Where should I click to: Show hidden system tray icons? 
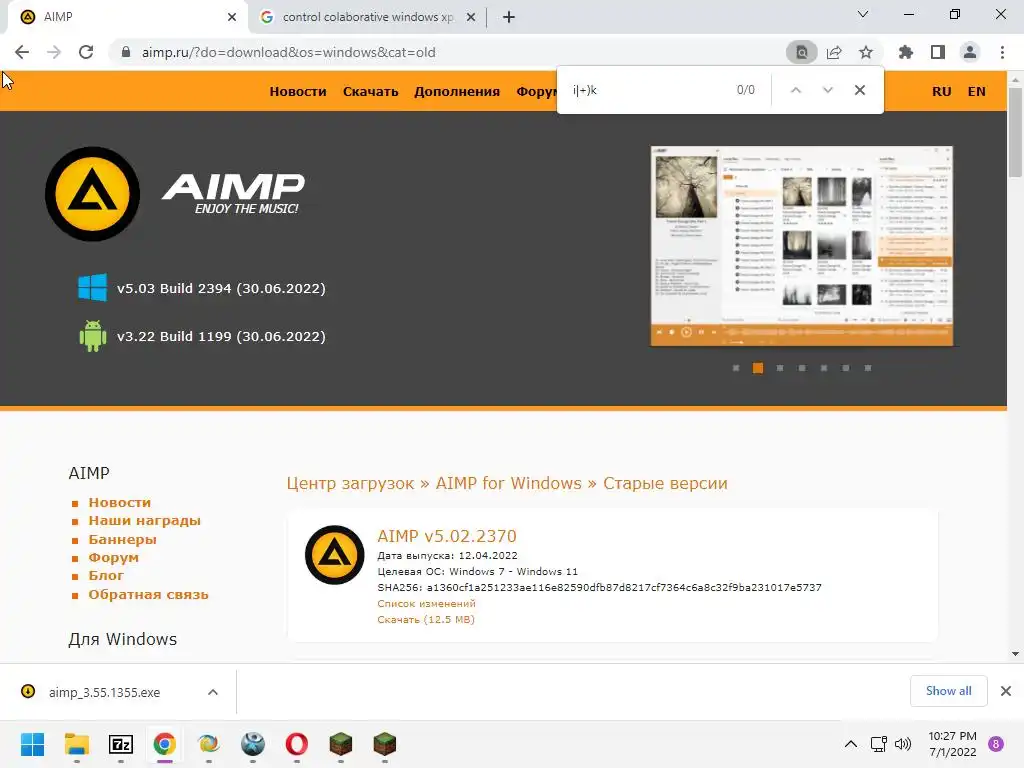coord(851,744)
